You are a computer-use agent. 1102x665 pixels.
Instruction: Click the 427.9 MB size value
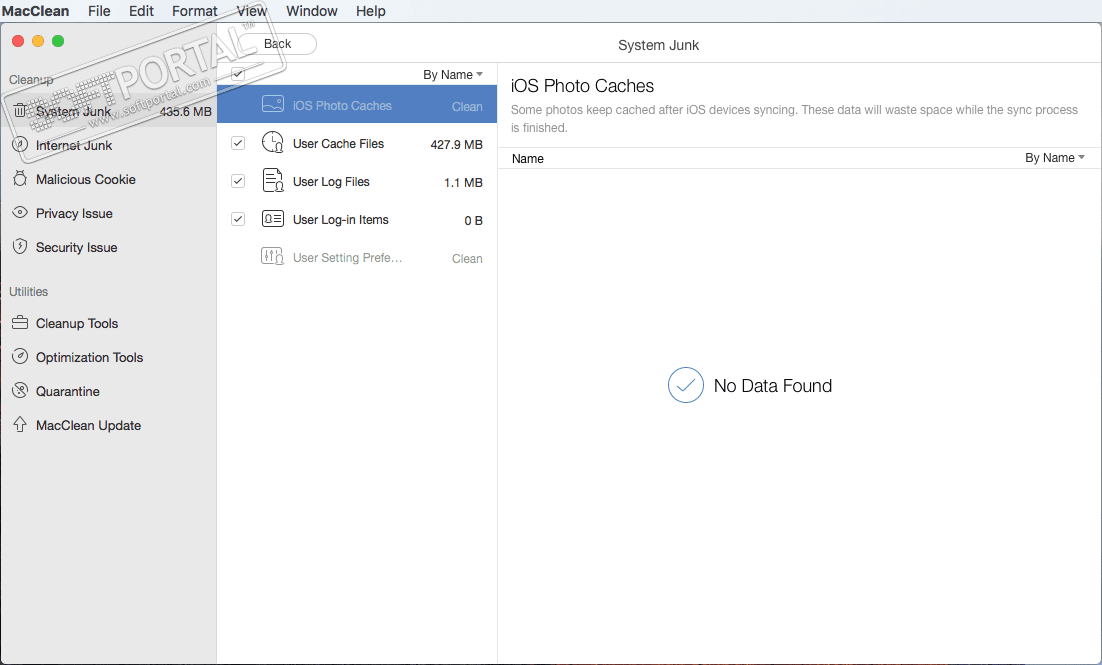pos(456,144)
